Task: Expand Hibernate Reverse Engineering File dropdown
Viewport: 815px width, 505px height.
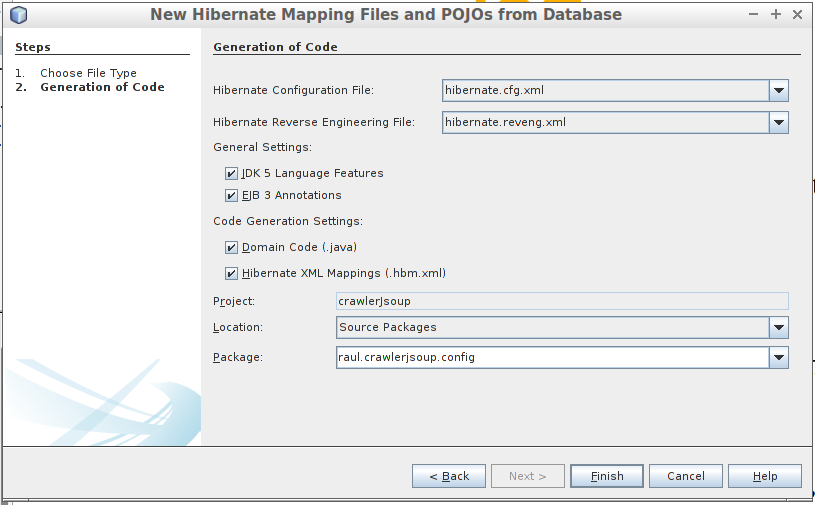Action: pos(779,123)
